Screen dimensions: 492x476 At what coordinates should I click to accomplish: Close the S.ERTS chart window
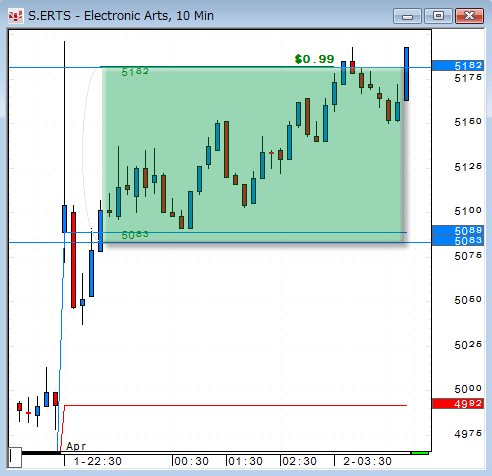[x=469, y=16]
